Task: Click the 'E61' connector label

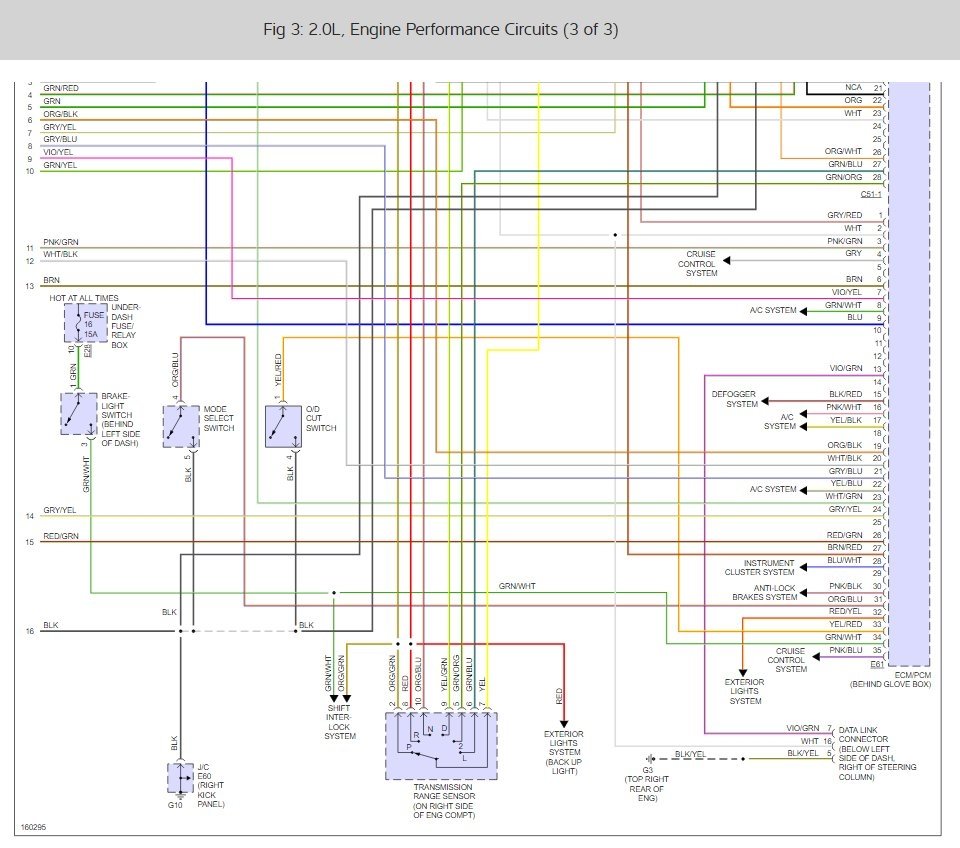Action: tap(877, 664)
